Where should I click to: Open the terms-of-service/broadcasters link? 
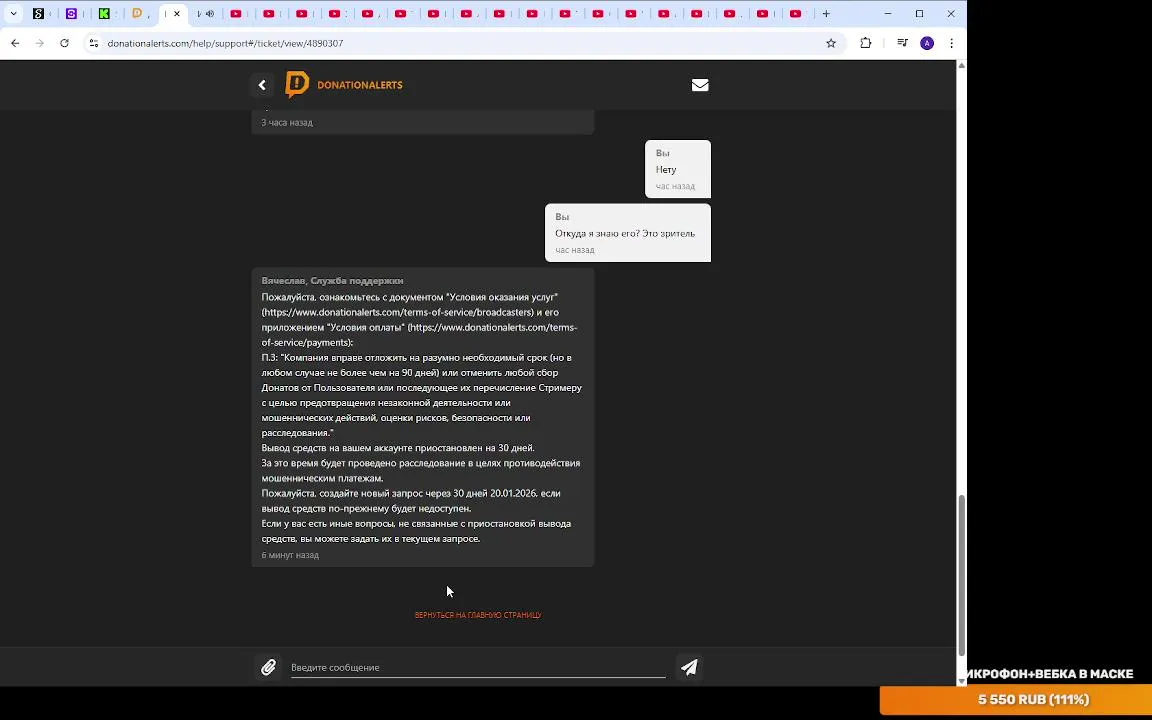coord(397,312)
